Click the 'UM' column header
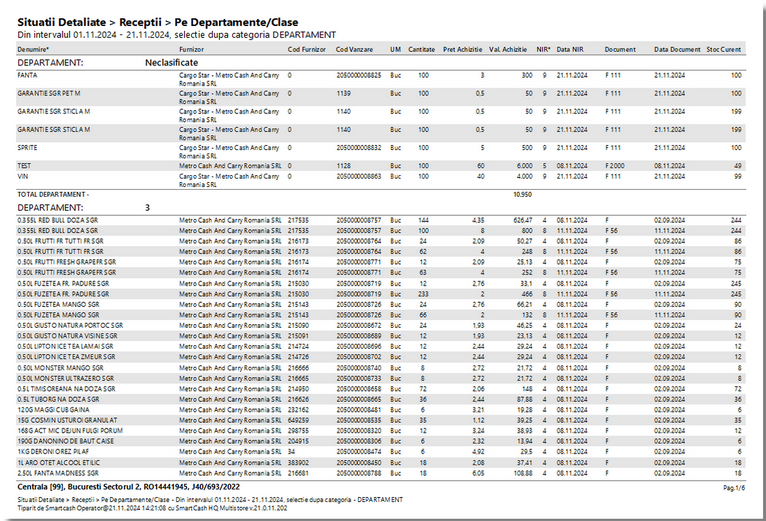 (395, 49)
